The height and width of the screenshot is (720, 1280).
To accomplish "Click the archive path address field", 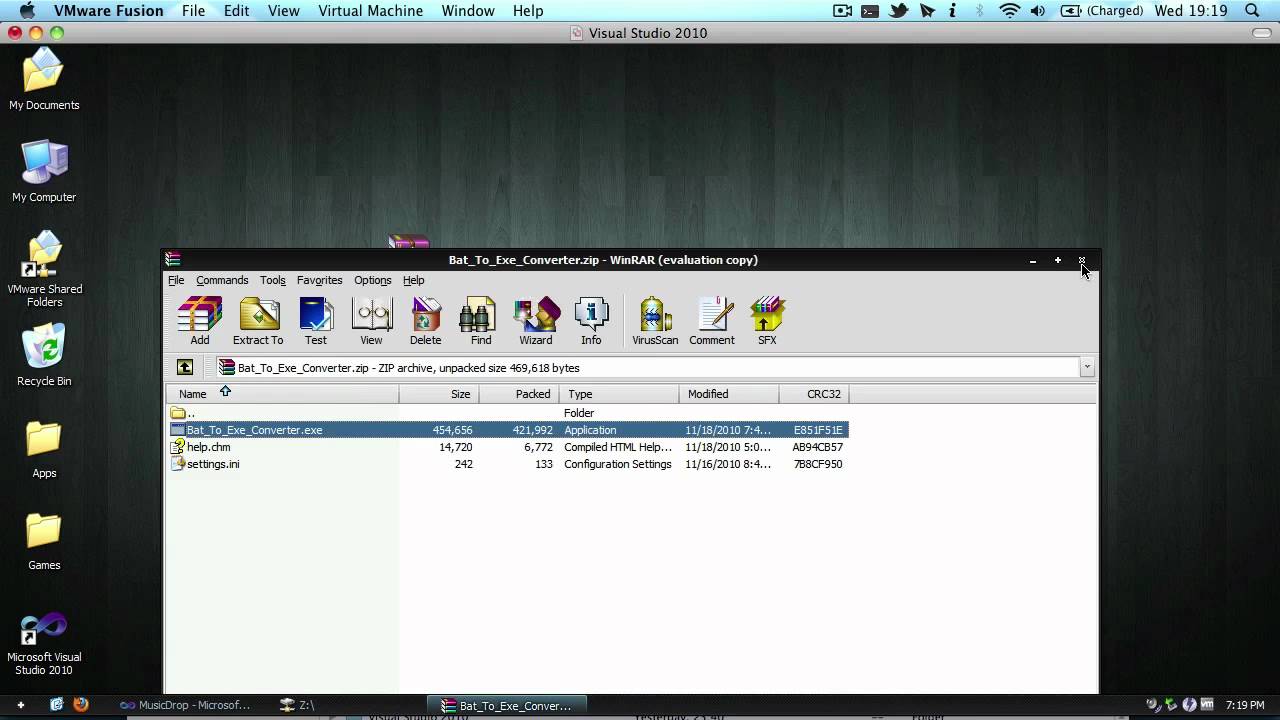I will coord(647,368).
